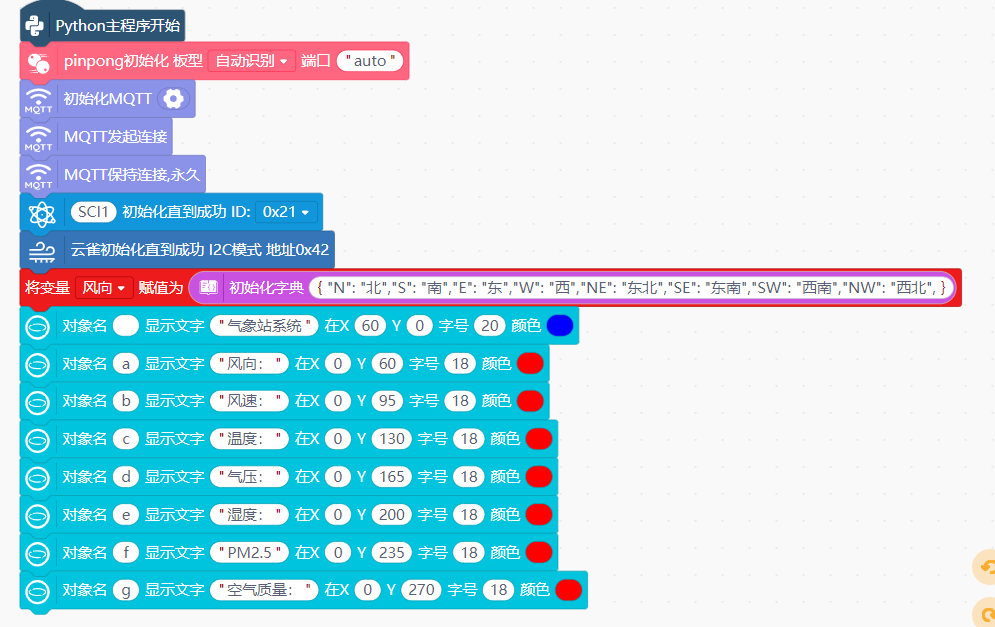Click the Wi-Fi icon on MQTT发起连接 block
Viewport: 995px width, 627px height.
point(38,136)
